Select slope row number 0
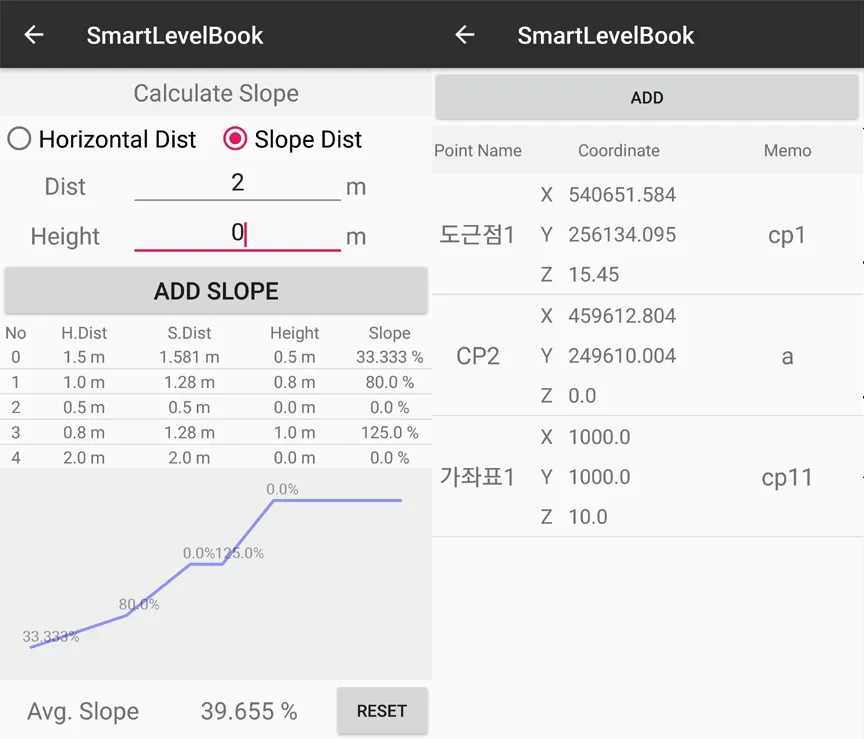 click(x=216, y=357)
